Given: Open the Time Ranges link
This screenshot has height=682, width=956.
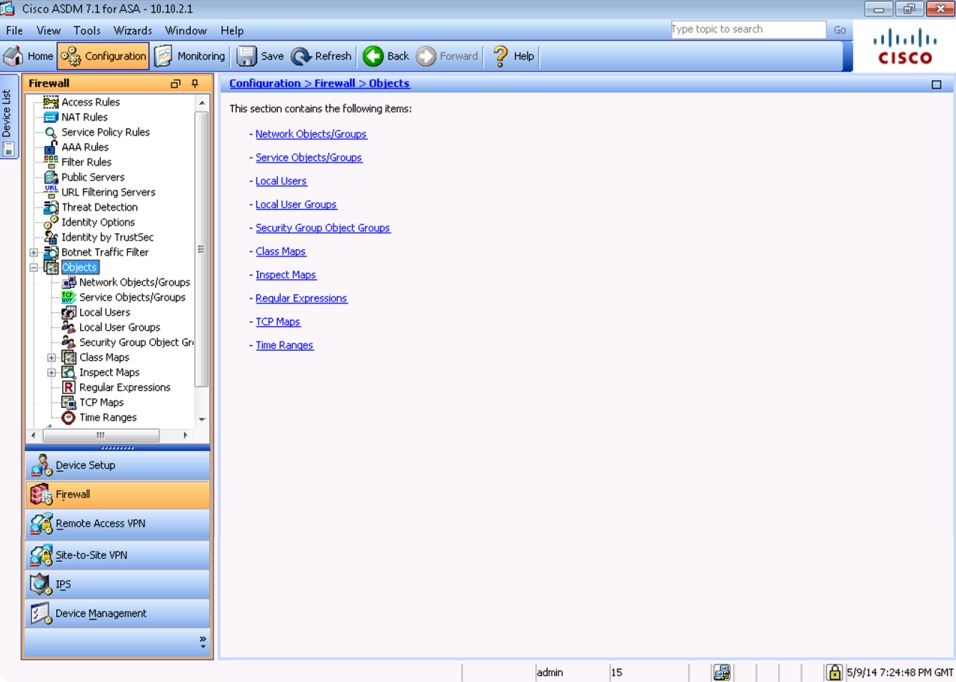Looking at the screenshot, I should tap(284, 345).
